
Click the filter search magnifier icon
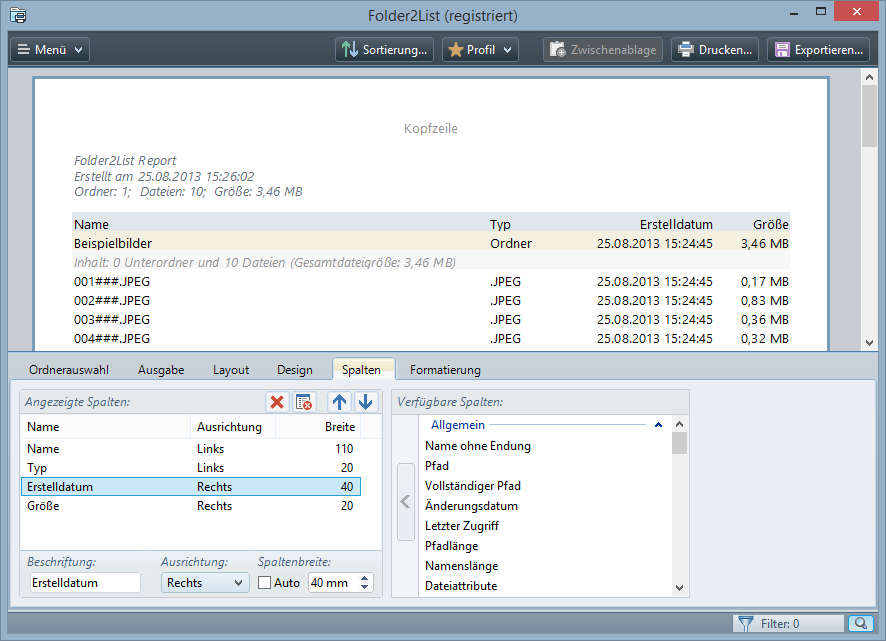point(859,624)
